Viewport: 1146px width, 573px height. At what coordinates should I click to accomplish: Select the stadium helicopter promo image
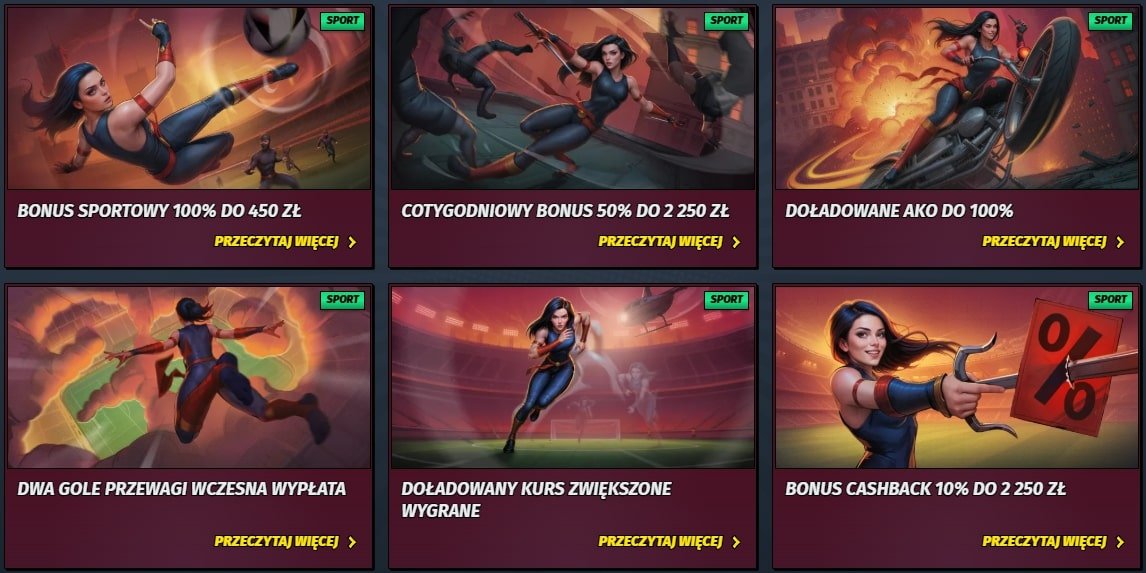(x=573, y=377)
